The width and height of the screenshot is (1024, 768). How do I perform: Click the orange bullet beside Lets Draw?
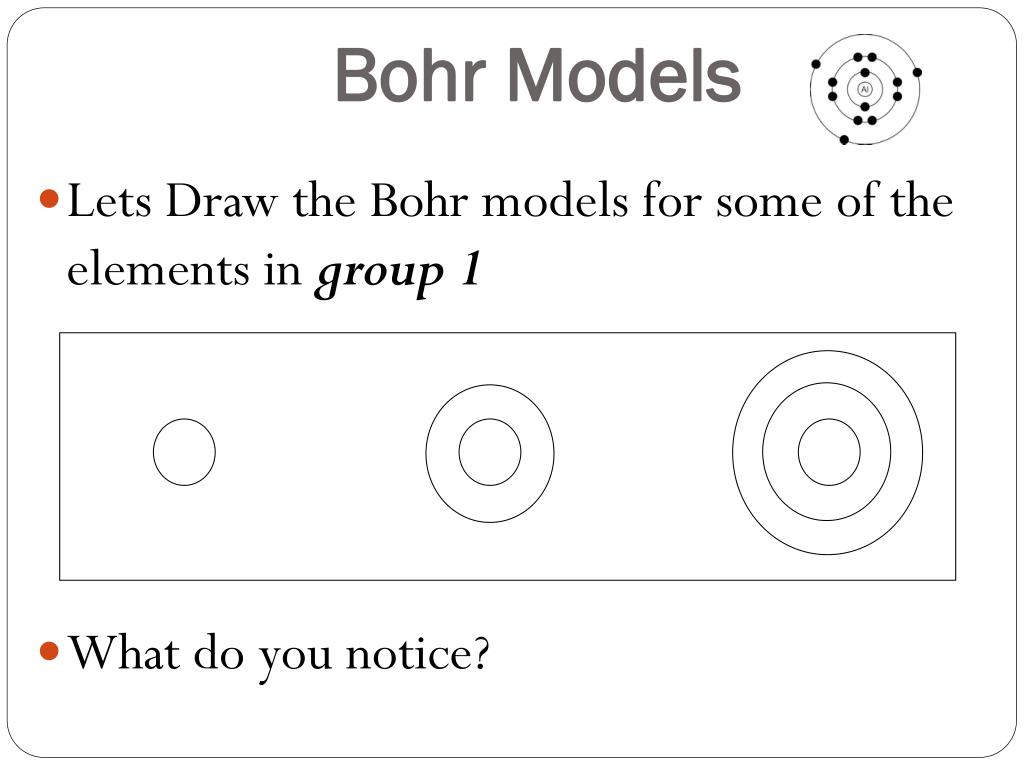coord(49,198)
